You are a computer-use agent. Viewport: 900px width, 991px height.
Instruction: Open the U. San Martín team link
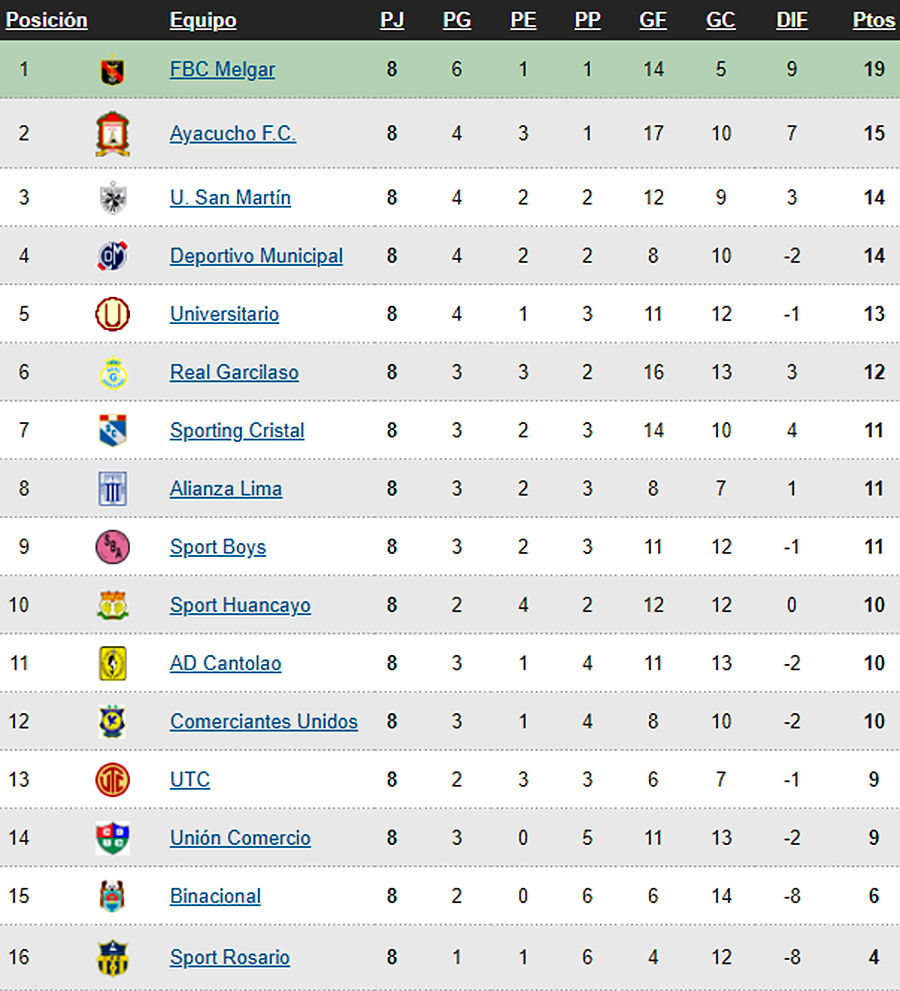tap(231, 198)
